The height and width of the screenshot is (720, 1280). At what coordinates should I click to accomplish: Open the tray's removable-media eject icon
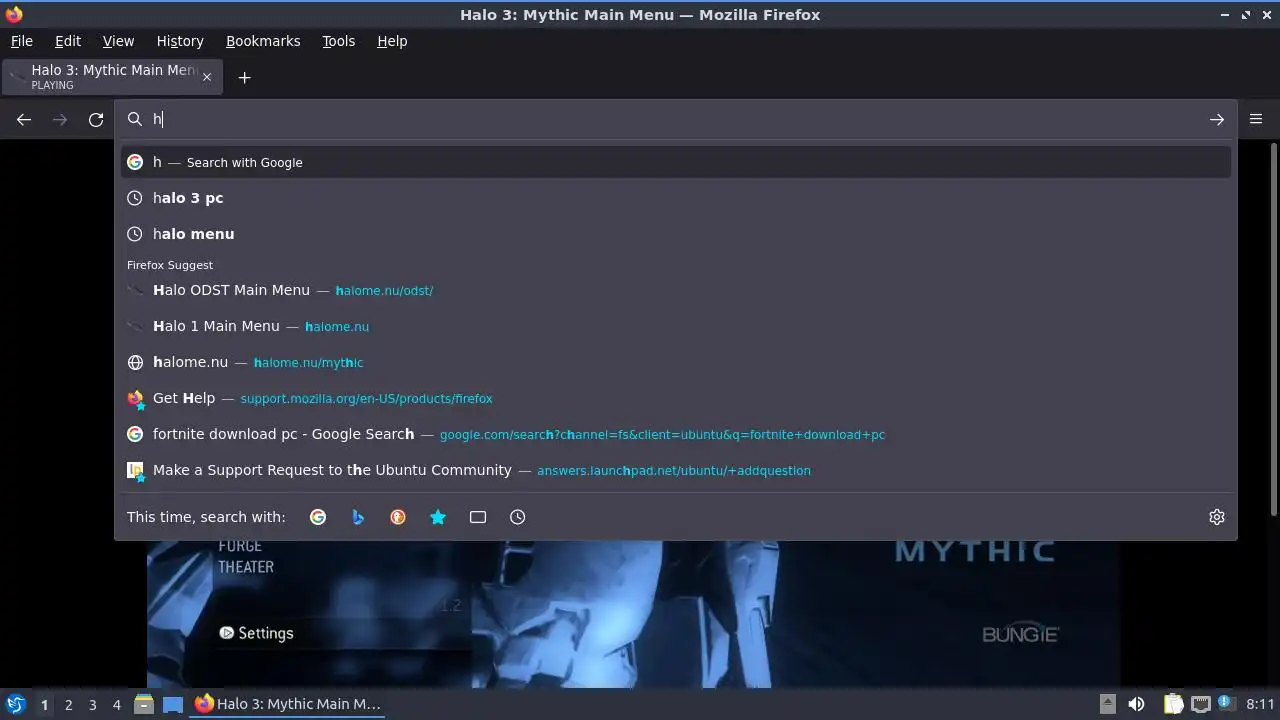(1107, 704)
